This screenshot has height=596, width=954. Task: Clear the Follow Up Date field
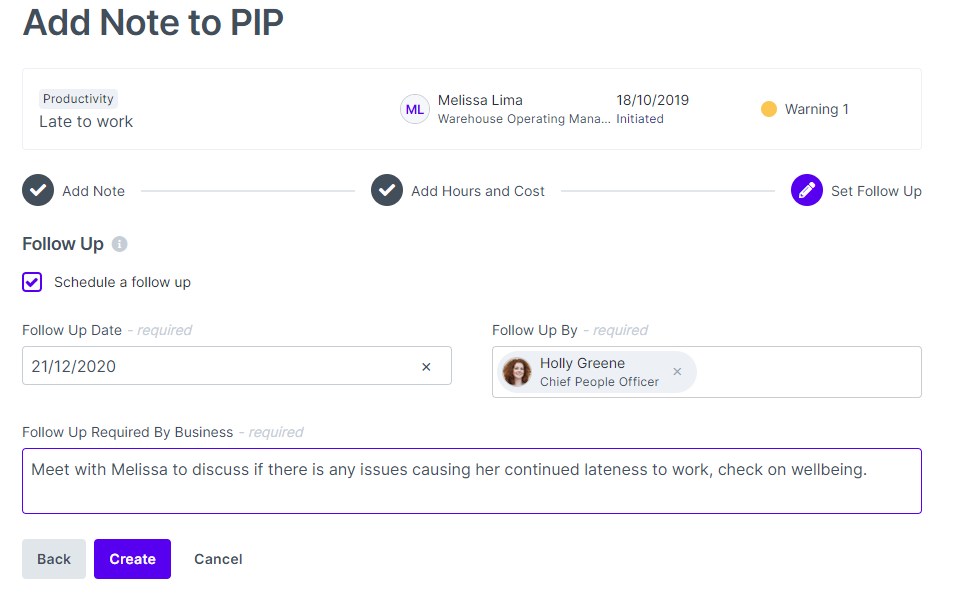[426, 367]
